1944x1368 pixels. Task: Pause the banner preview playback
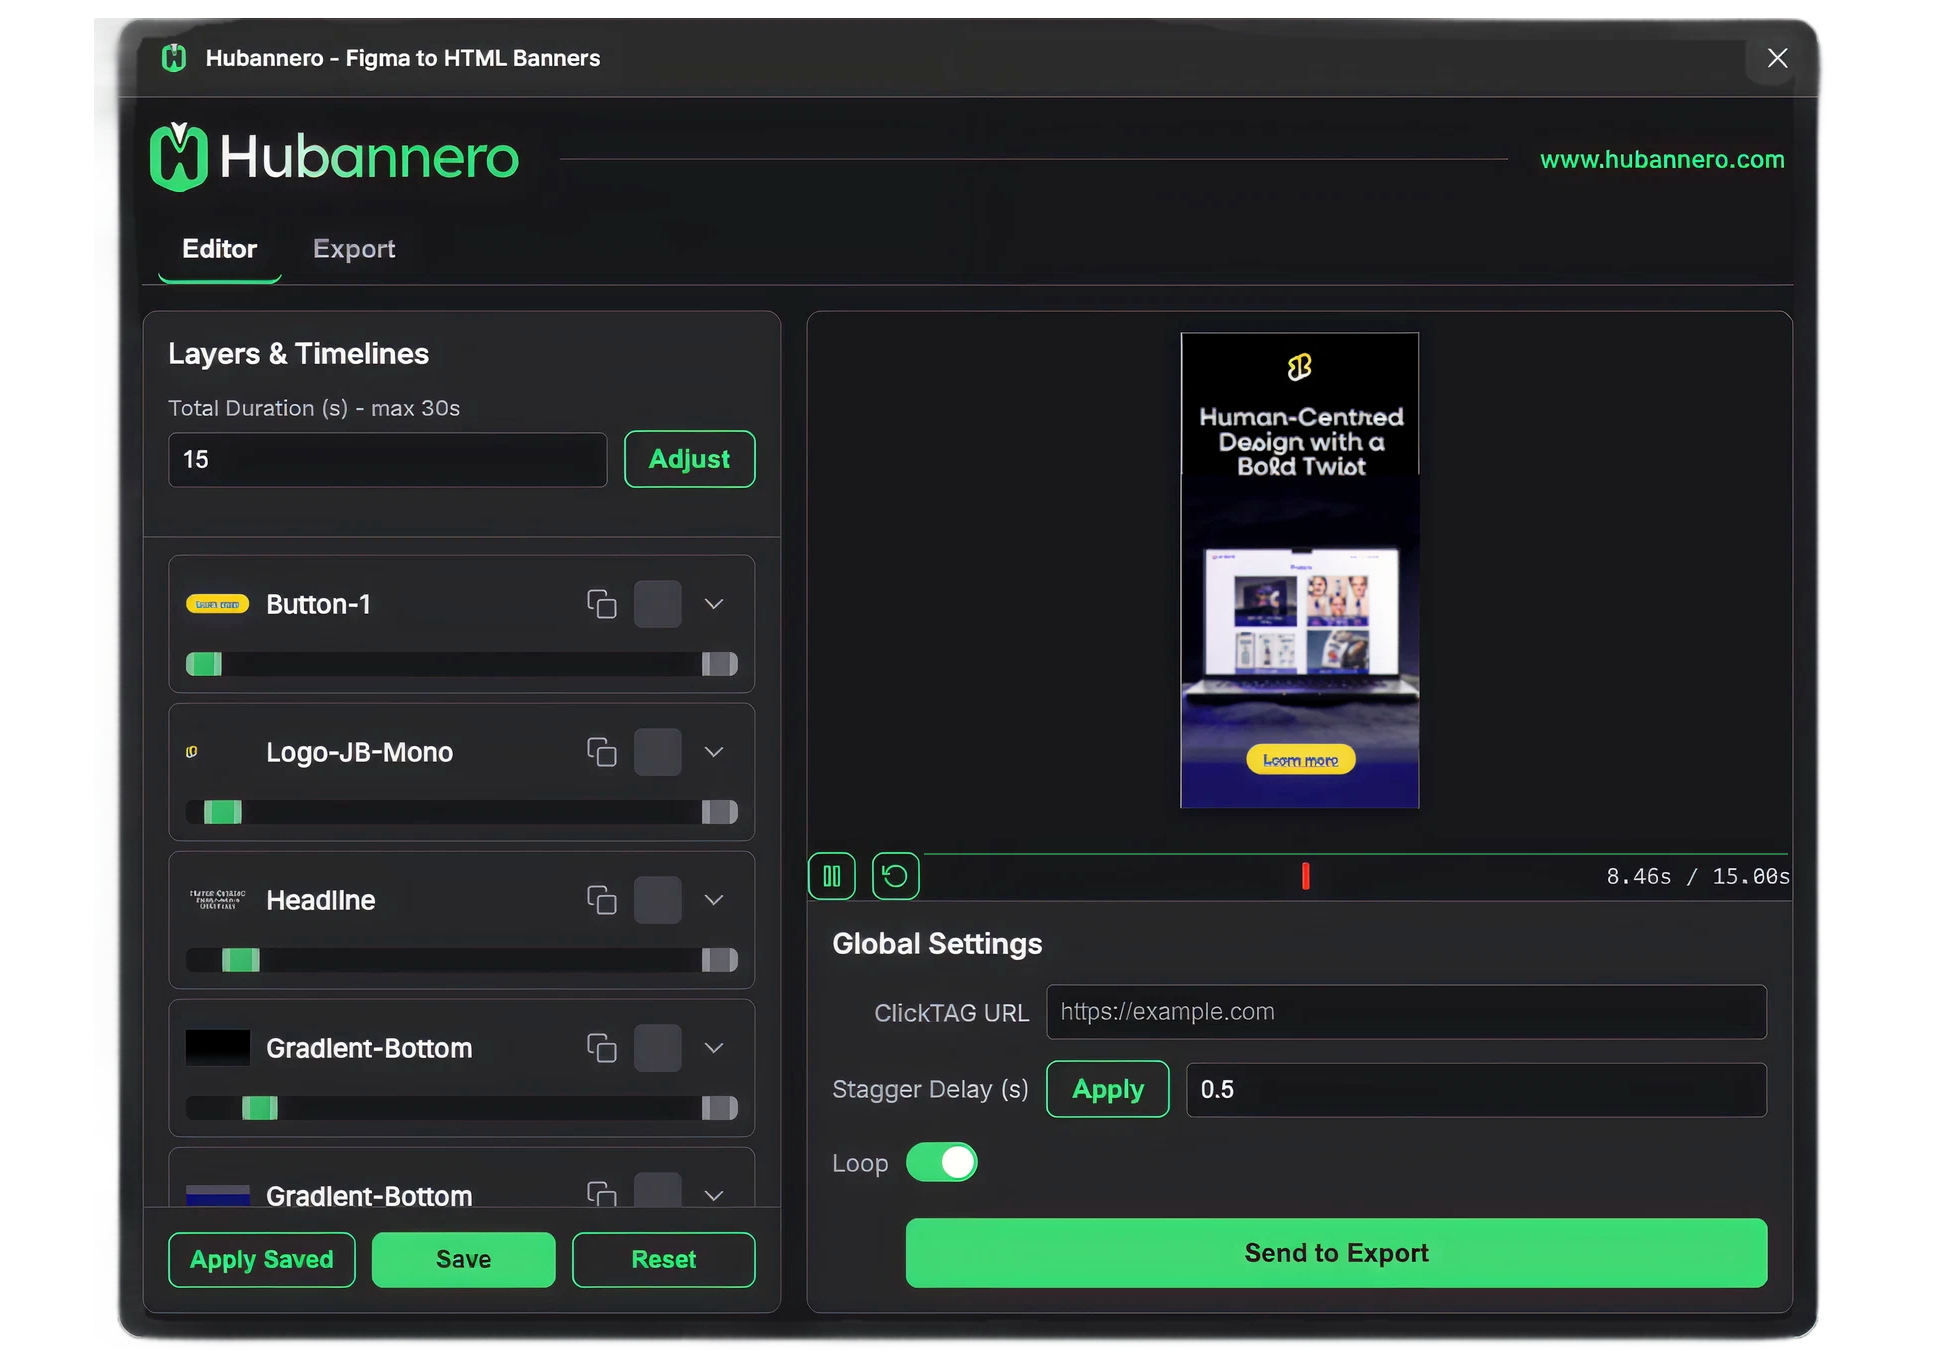pyautogui.click(x=831, y=876)
